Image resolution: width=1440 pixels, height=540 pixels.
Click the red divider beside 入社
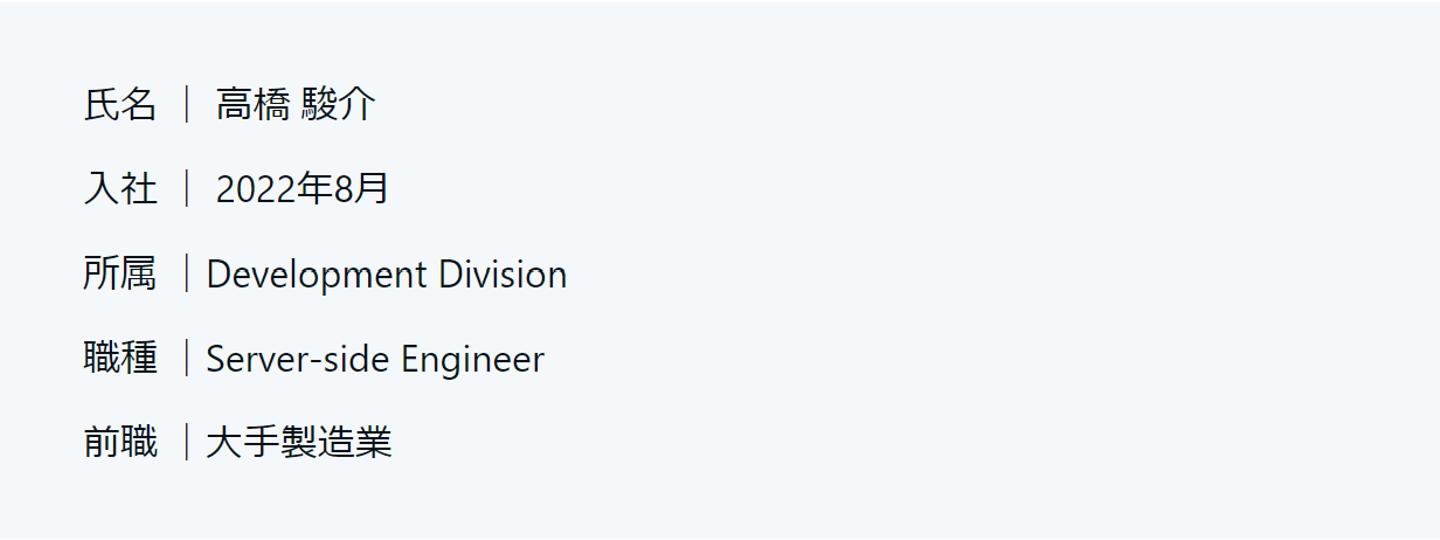pyautogui.click(x=187, y=188)
